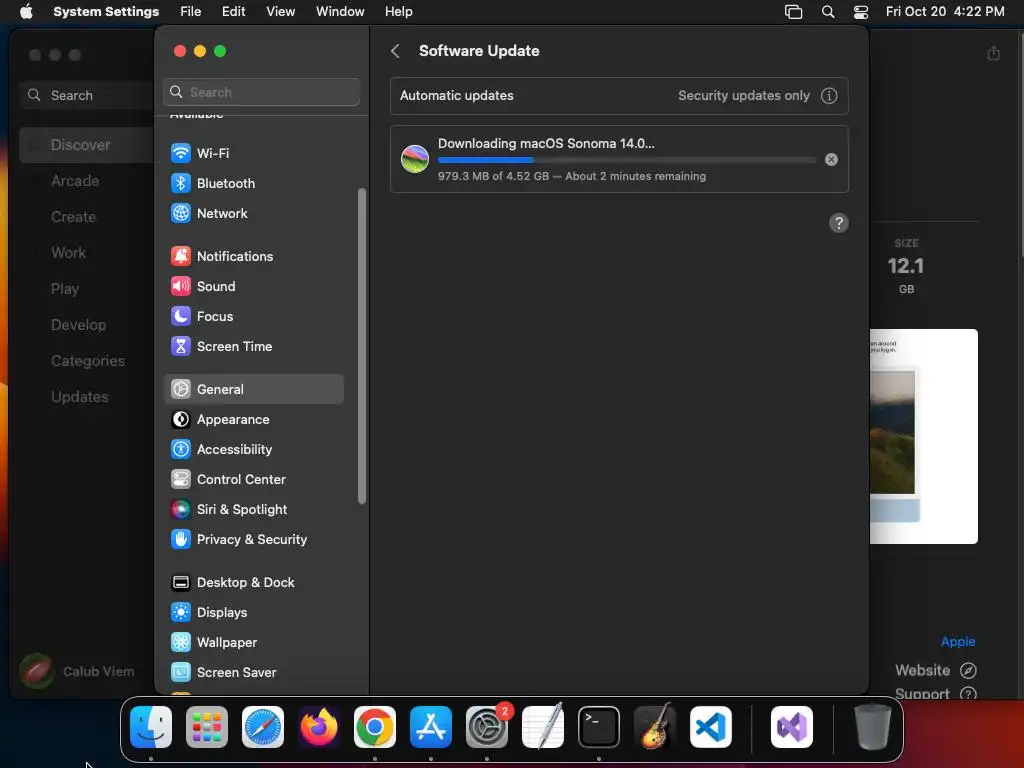This screenshot has width=1024, height=768.
Task: Open the Window menu
Action: [340, 12]
